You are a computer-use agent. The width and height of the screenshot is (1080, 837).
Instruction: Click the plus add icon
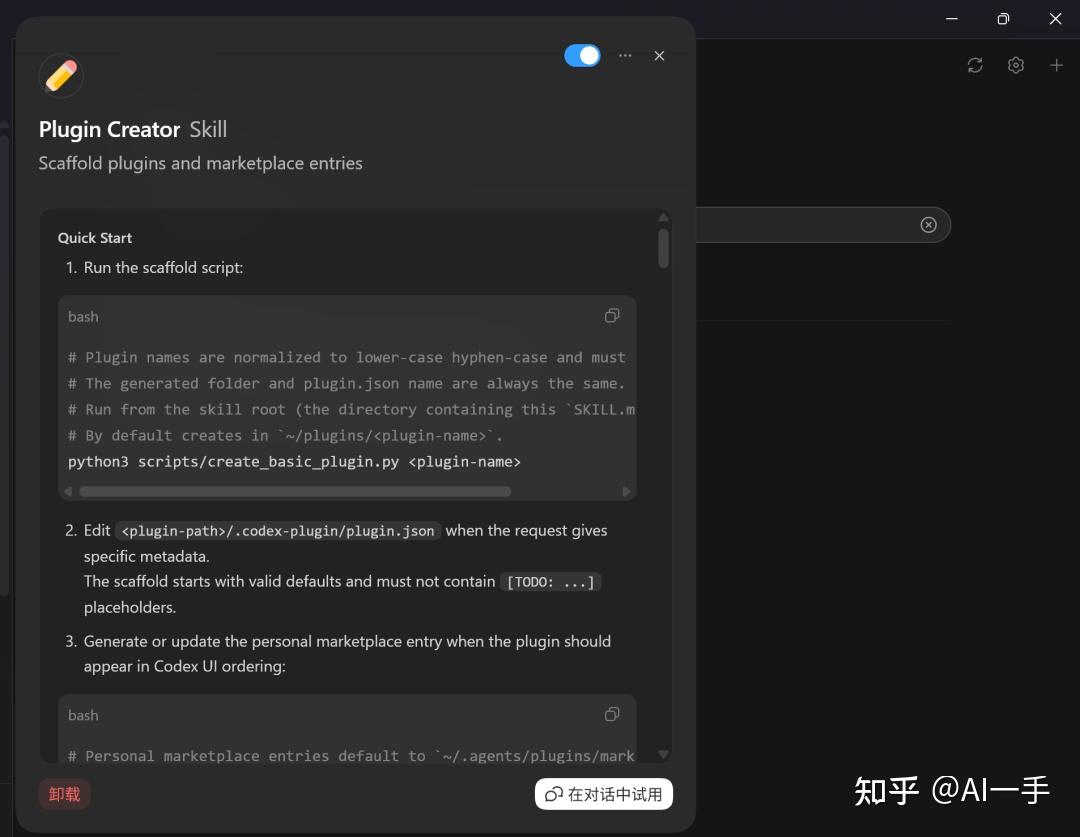(x=1056, y=65)
